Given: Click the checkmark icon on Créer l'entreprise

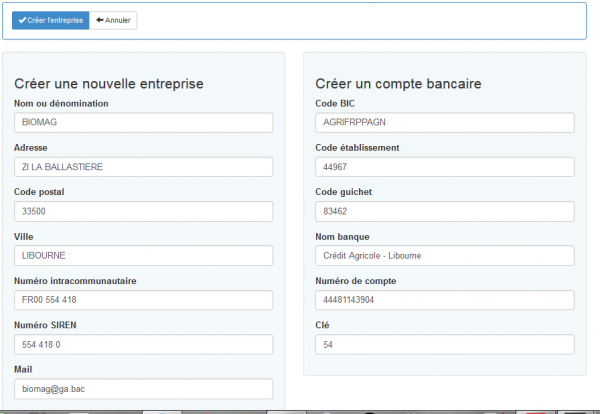Looking at the screenshot, I should (22, 20).
